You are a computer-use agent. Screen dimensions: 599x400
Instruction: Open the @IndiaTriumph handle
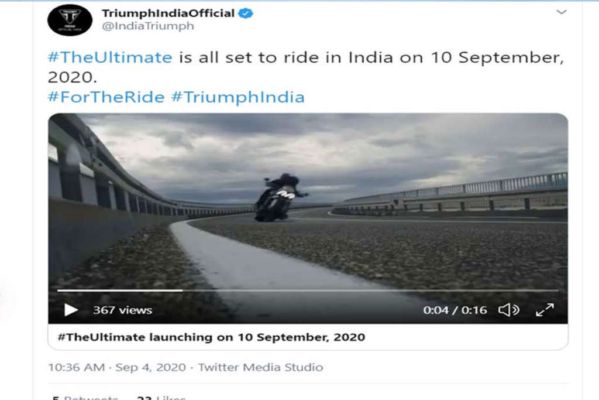point(148,26)
